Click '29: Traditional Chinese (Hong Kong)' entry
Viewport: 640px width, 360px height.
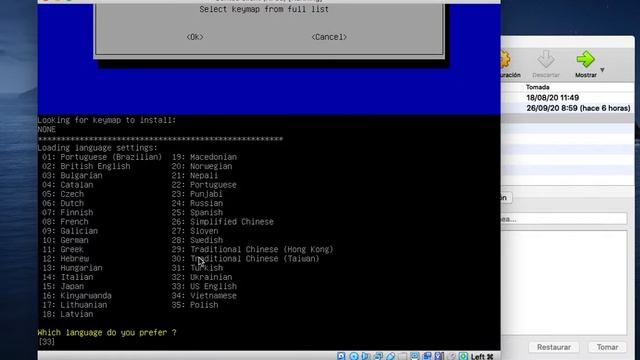[x=252, y=249]
